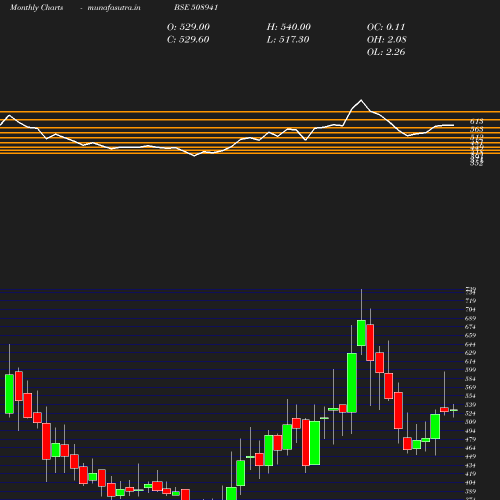Click the 404 price axis label

click(470, 482)
